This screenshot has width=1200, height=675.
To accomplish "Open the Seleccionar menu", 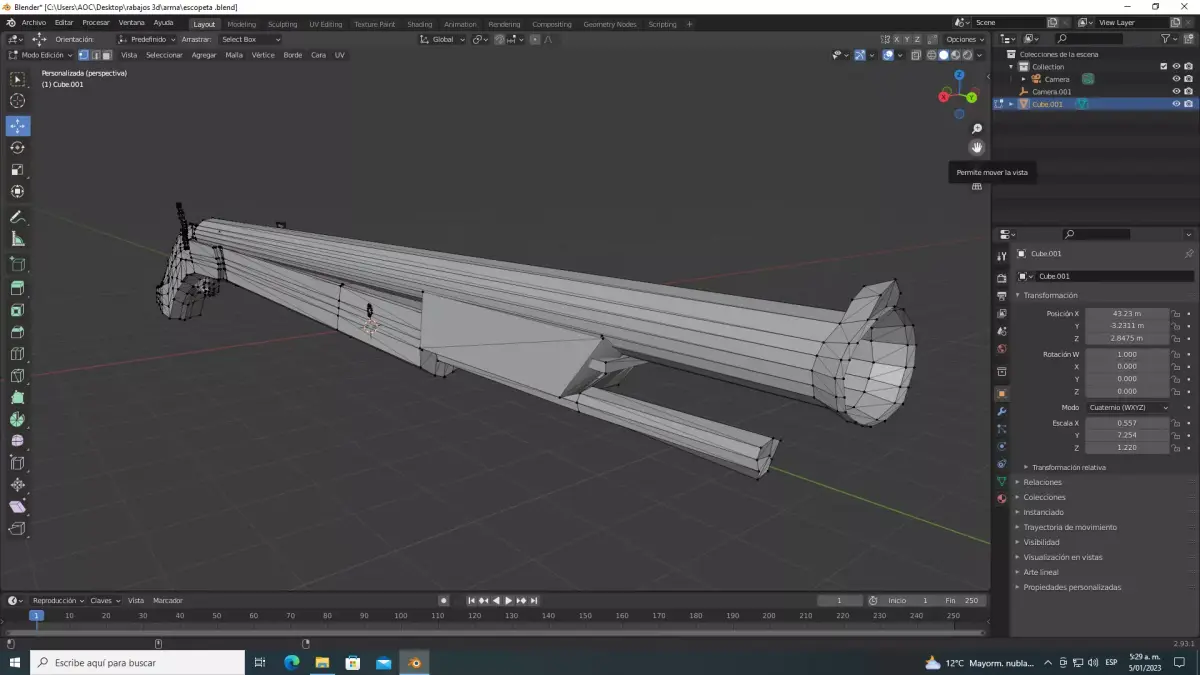I will point(164,55).
